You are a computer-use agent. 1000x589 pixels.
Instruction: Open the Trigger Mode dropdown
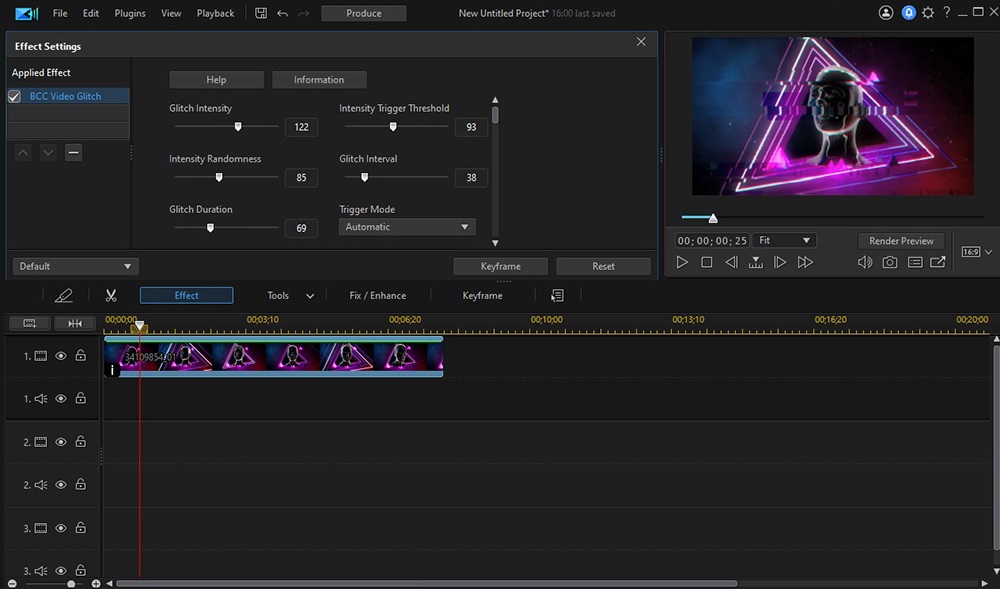point(406,227)
